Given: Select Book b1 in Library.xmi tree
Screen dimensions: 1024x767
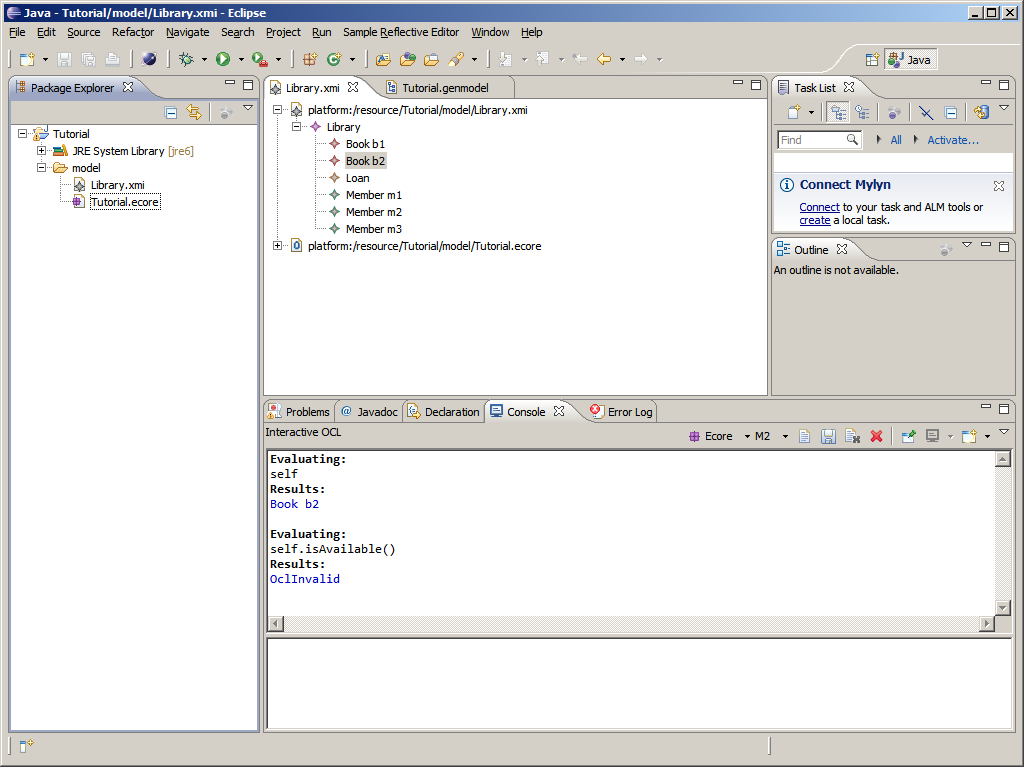Looking at the screenshot, I should (365, 144).
